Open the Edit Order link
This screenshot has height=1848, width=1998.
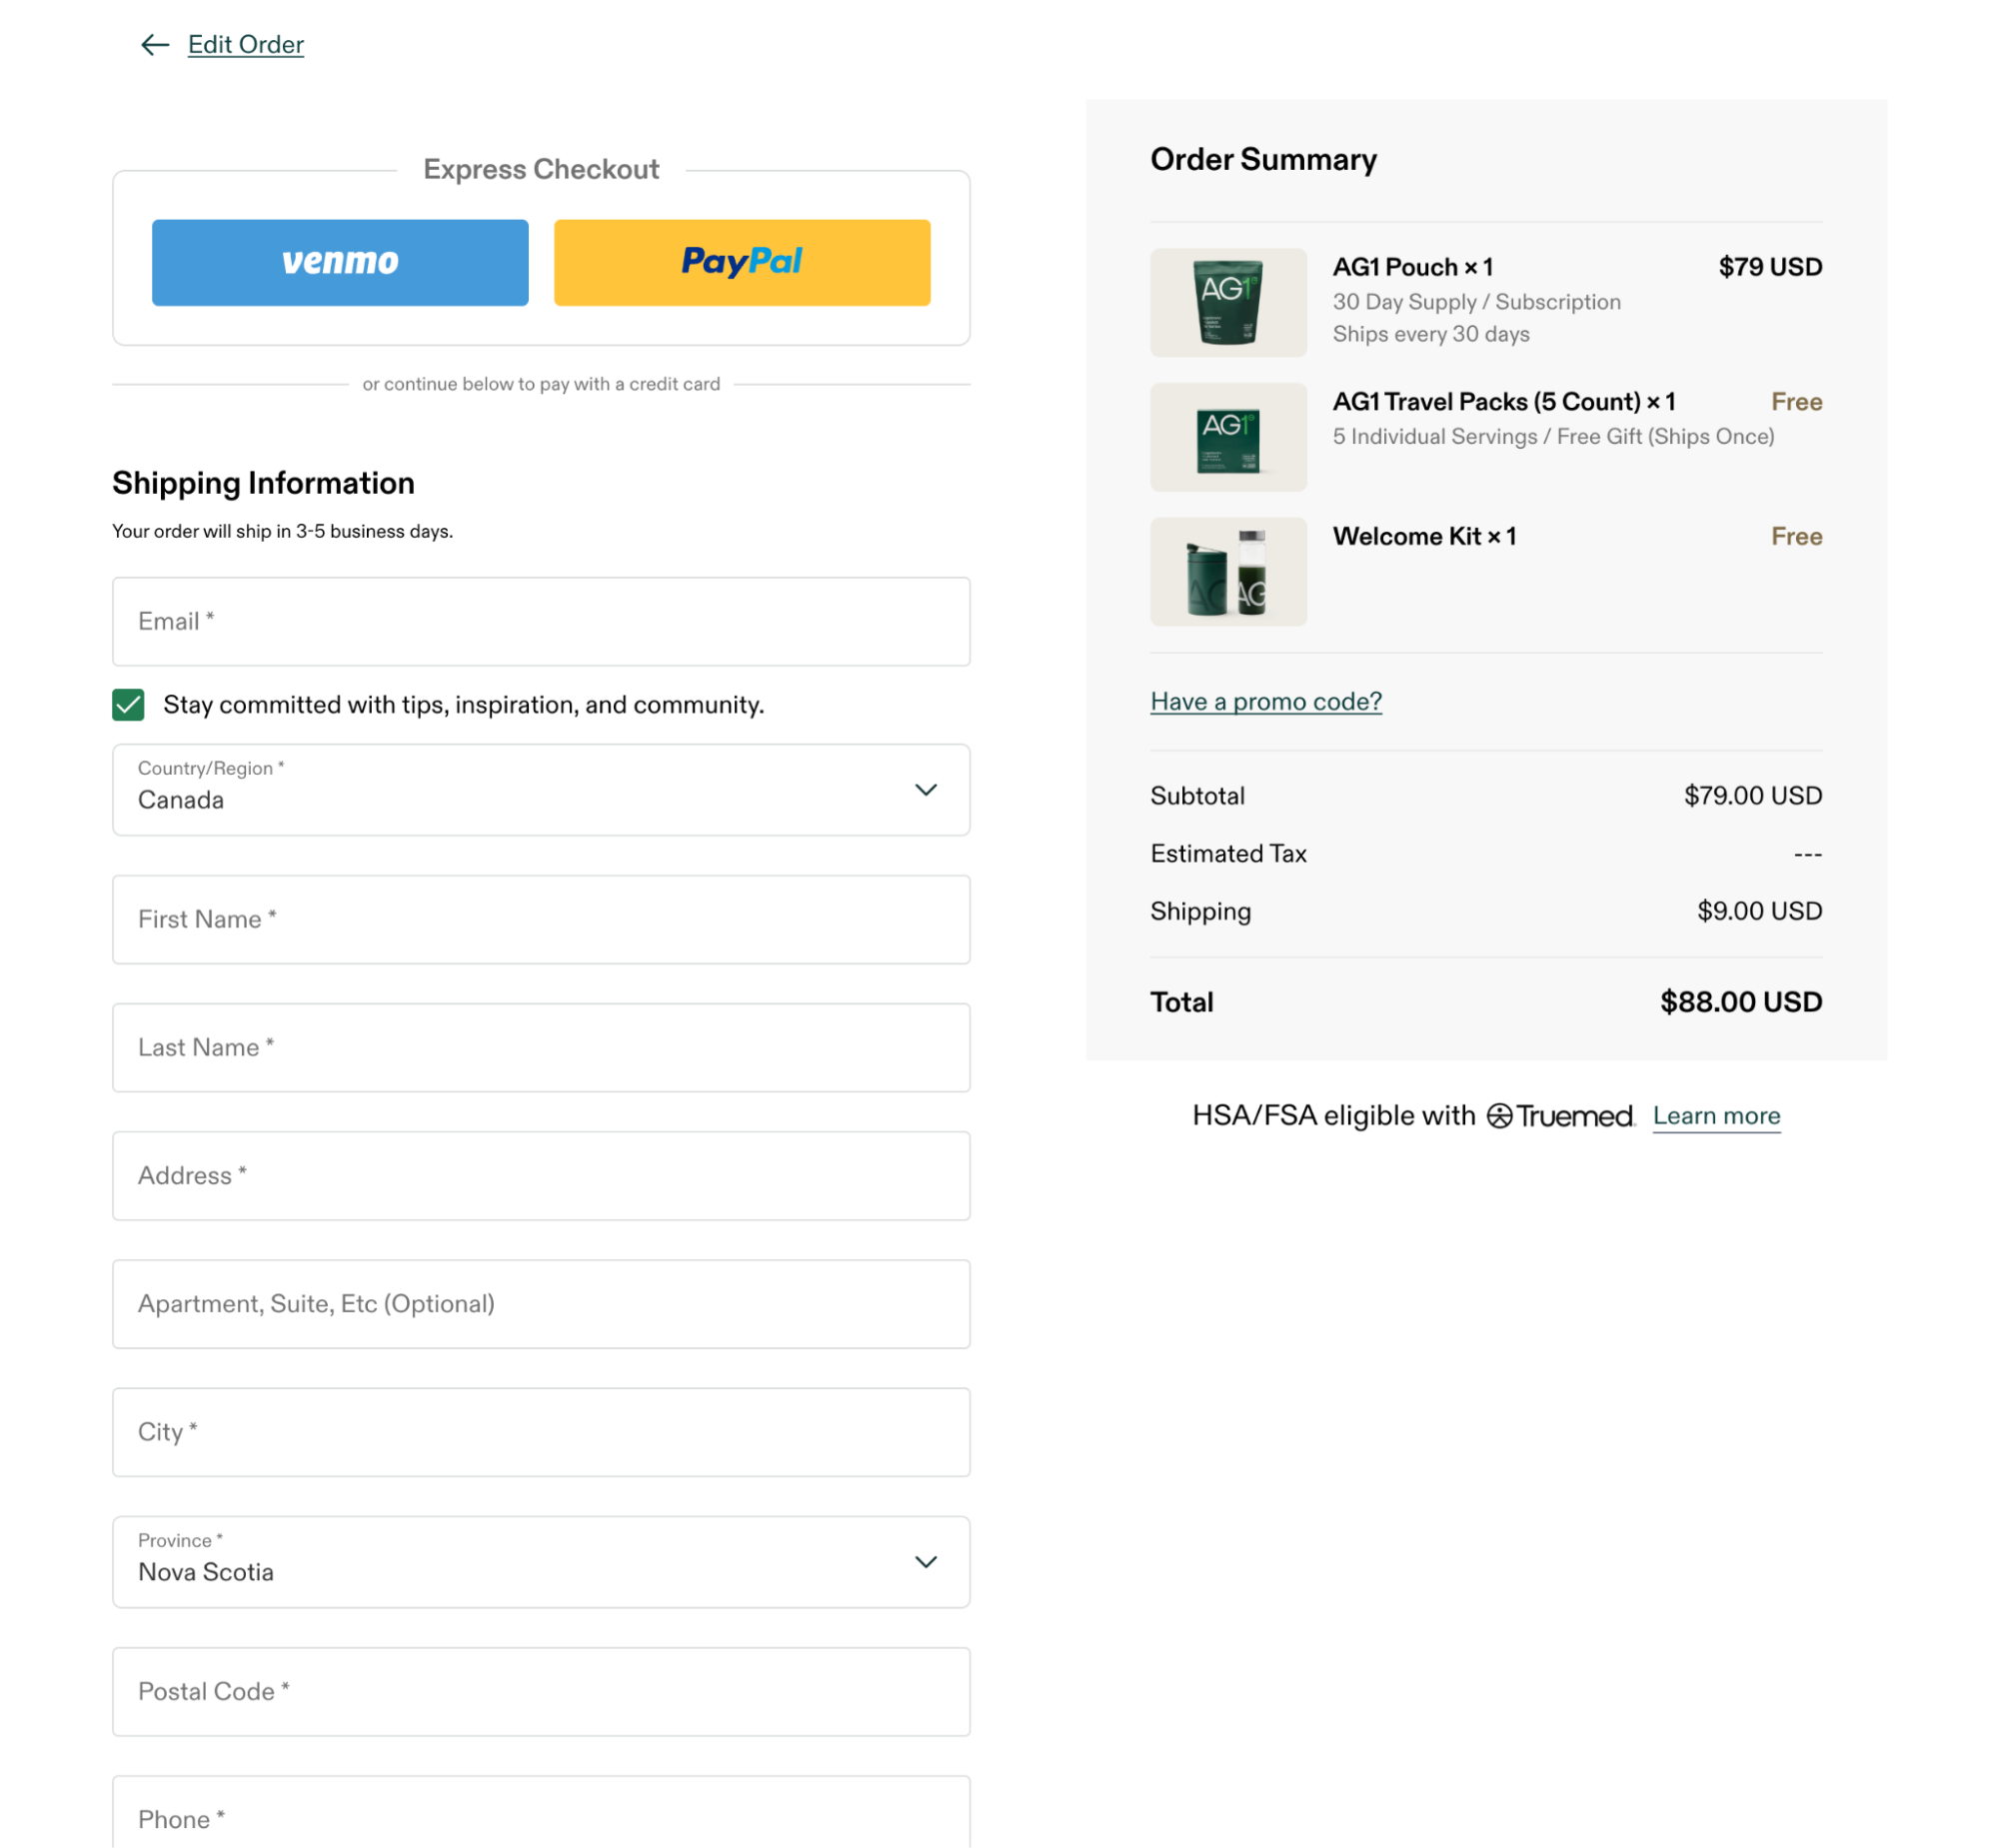[246, 44]
